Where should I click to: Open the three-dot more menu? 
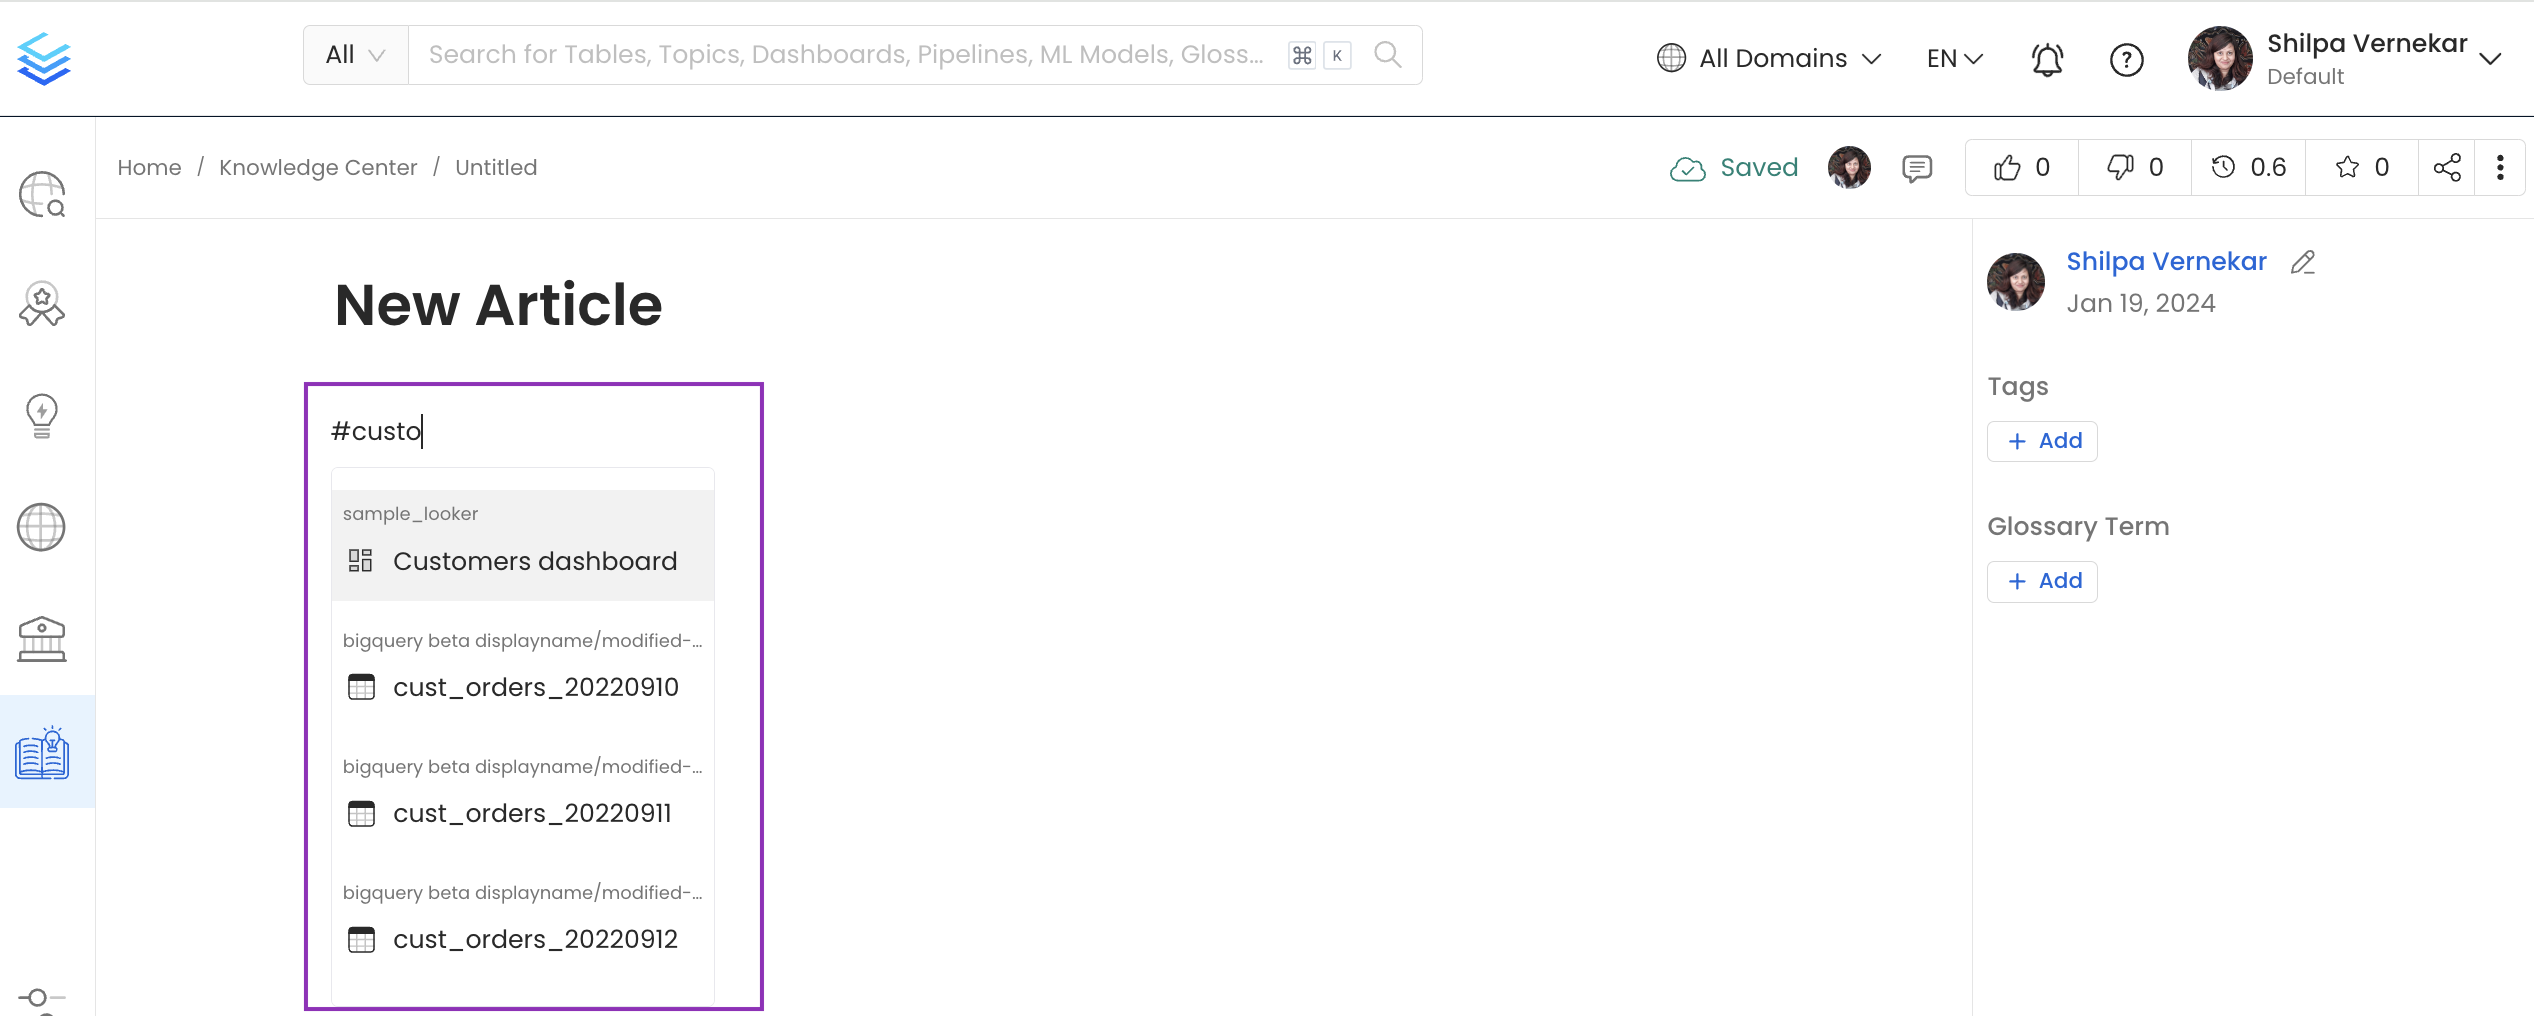point(2500,167)
